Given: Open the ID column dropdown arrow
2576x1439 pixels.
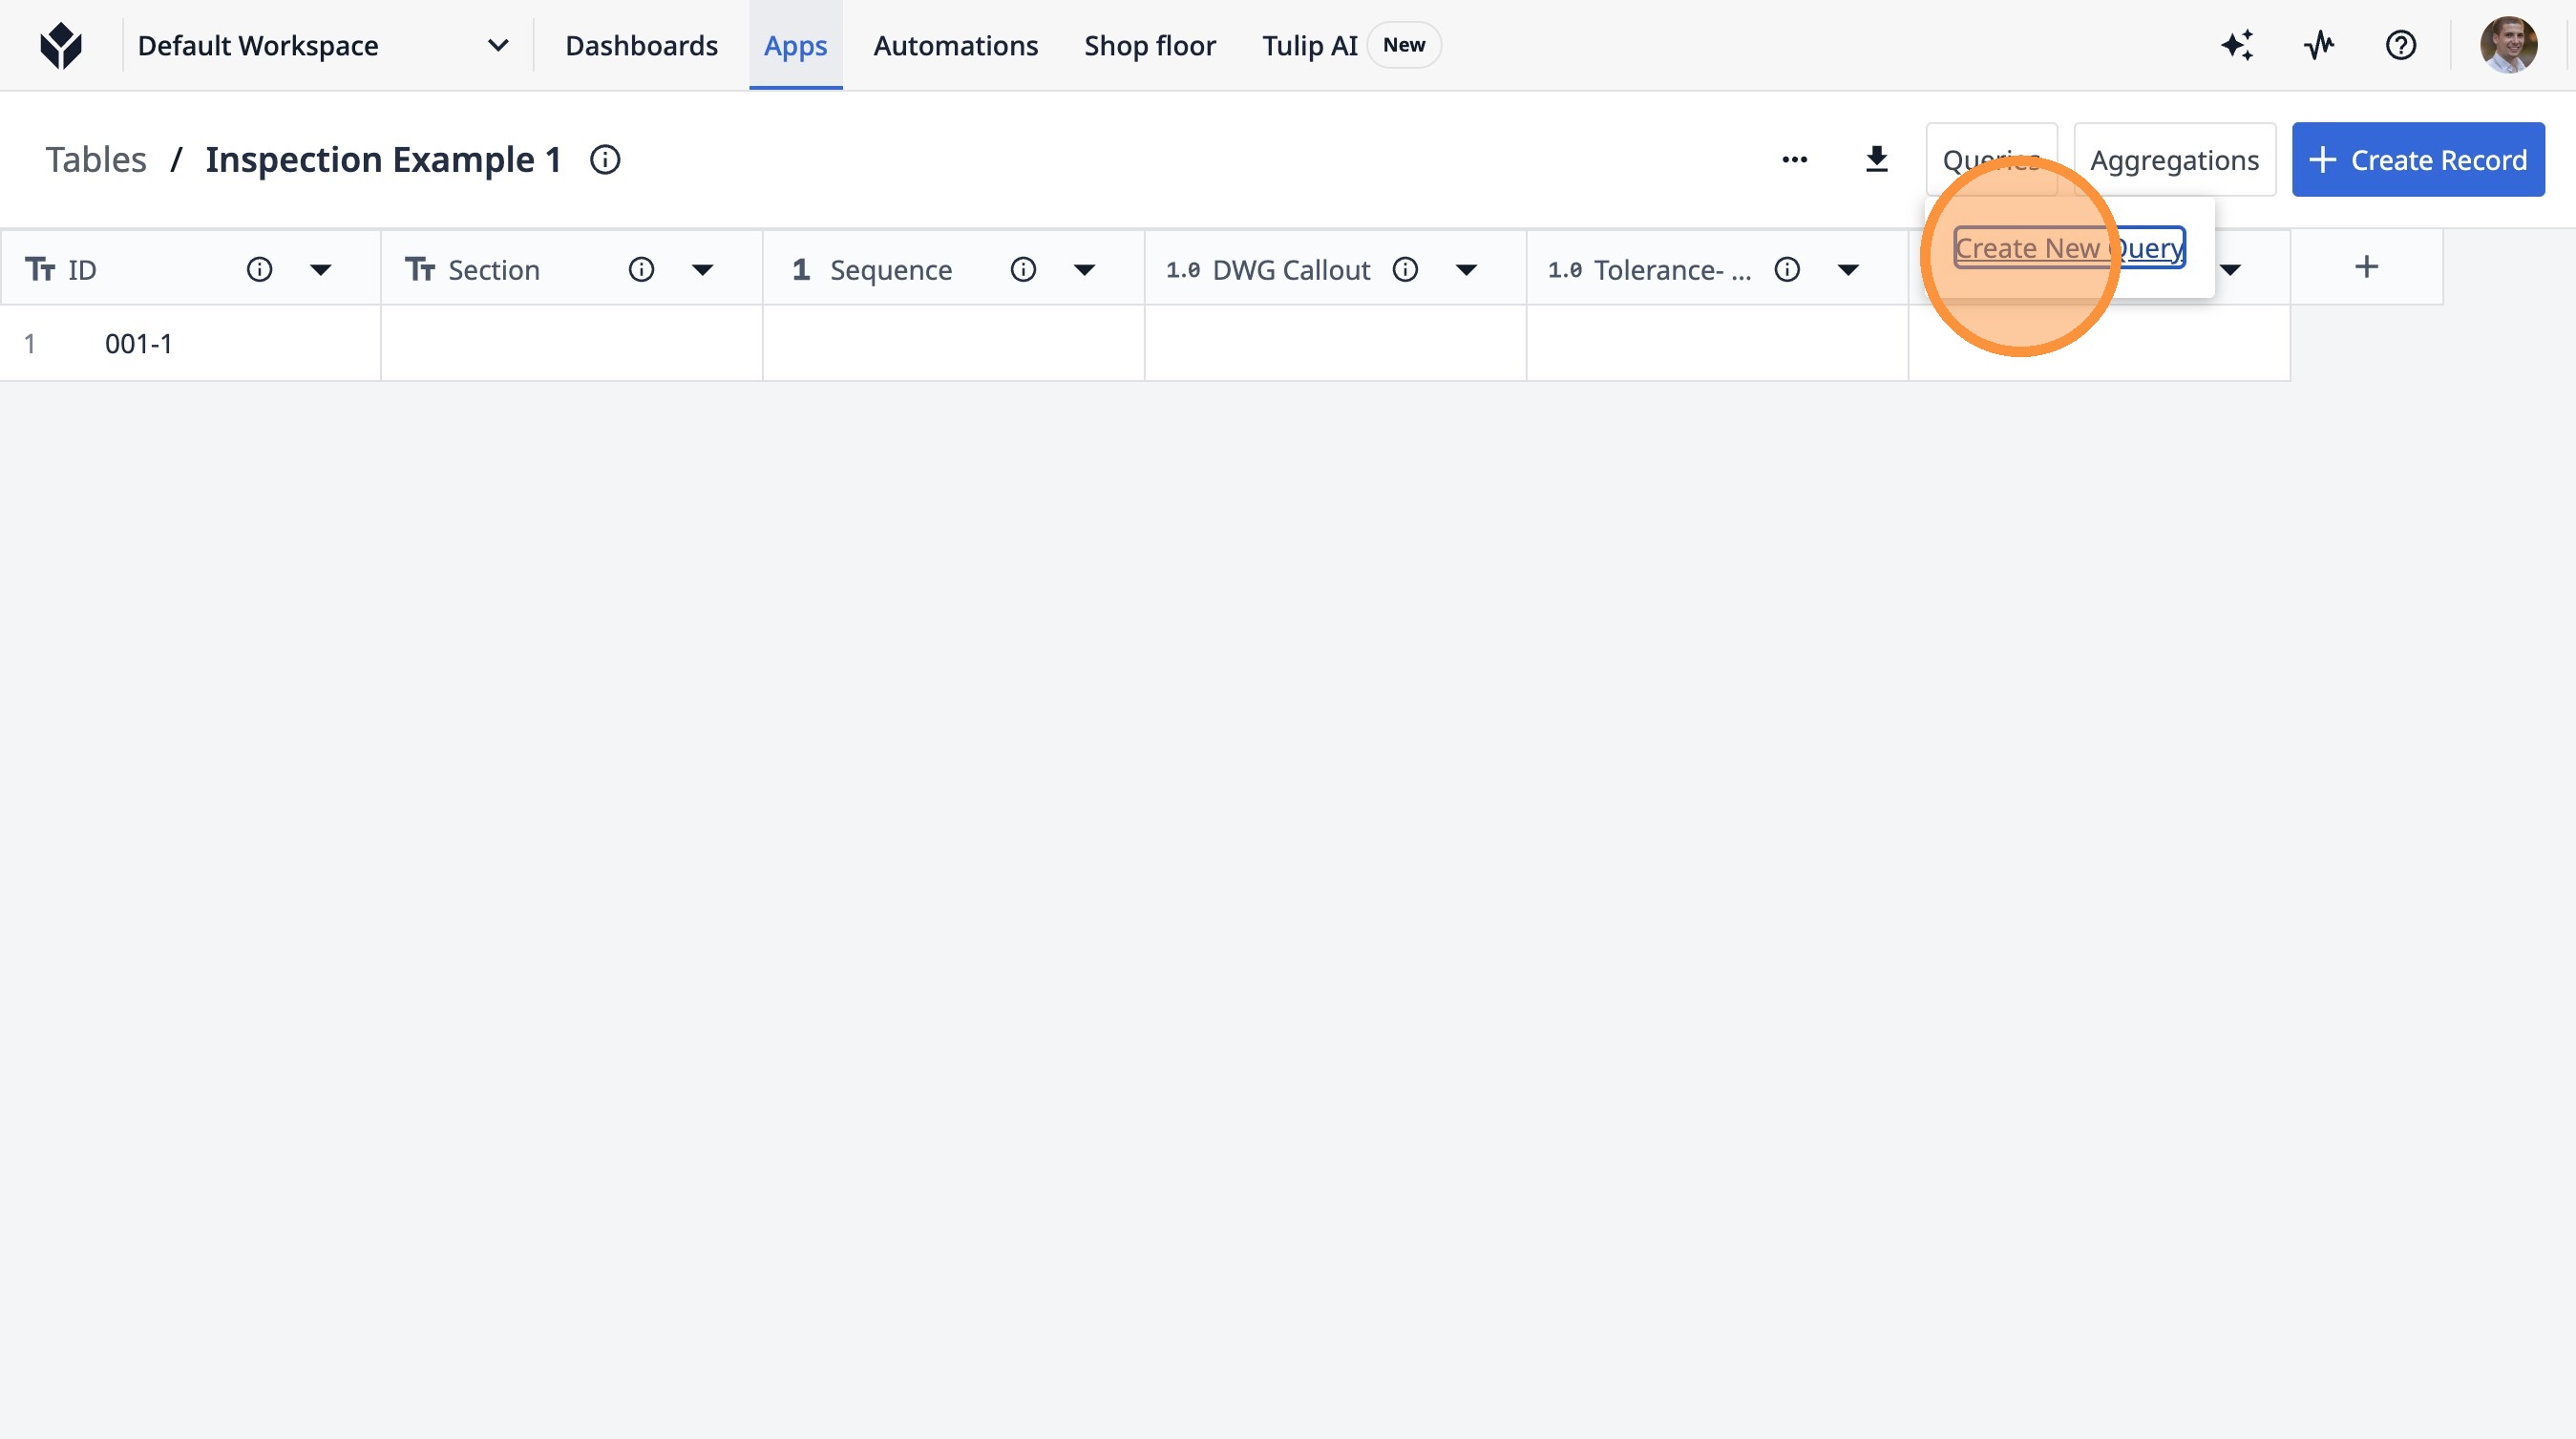Looking at the screenshot, I should (x=320, y=270).
